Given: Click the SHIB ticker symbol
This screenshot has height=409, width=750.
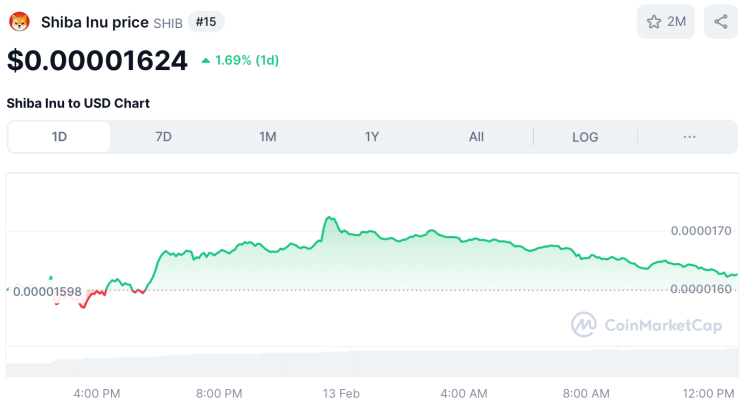Looking at the screenshot, I should pyautogui.click(x=168, y=23).
